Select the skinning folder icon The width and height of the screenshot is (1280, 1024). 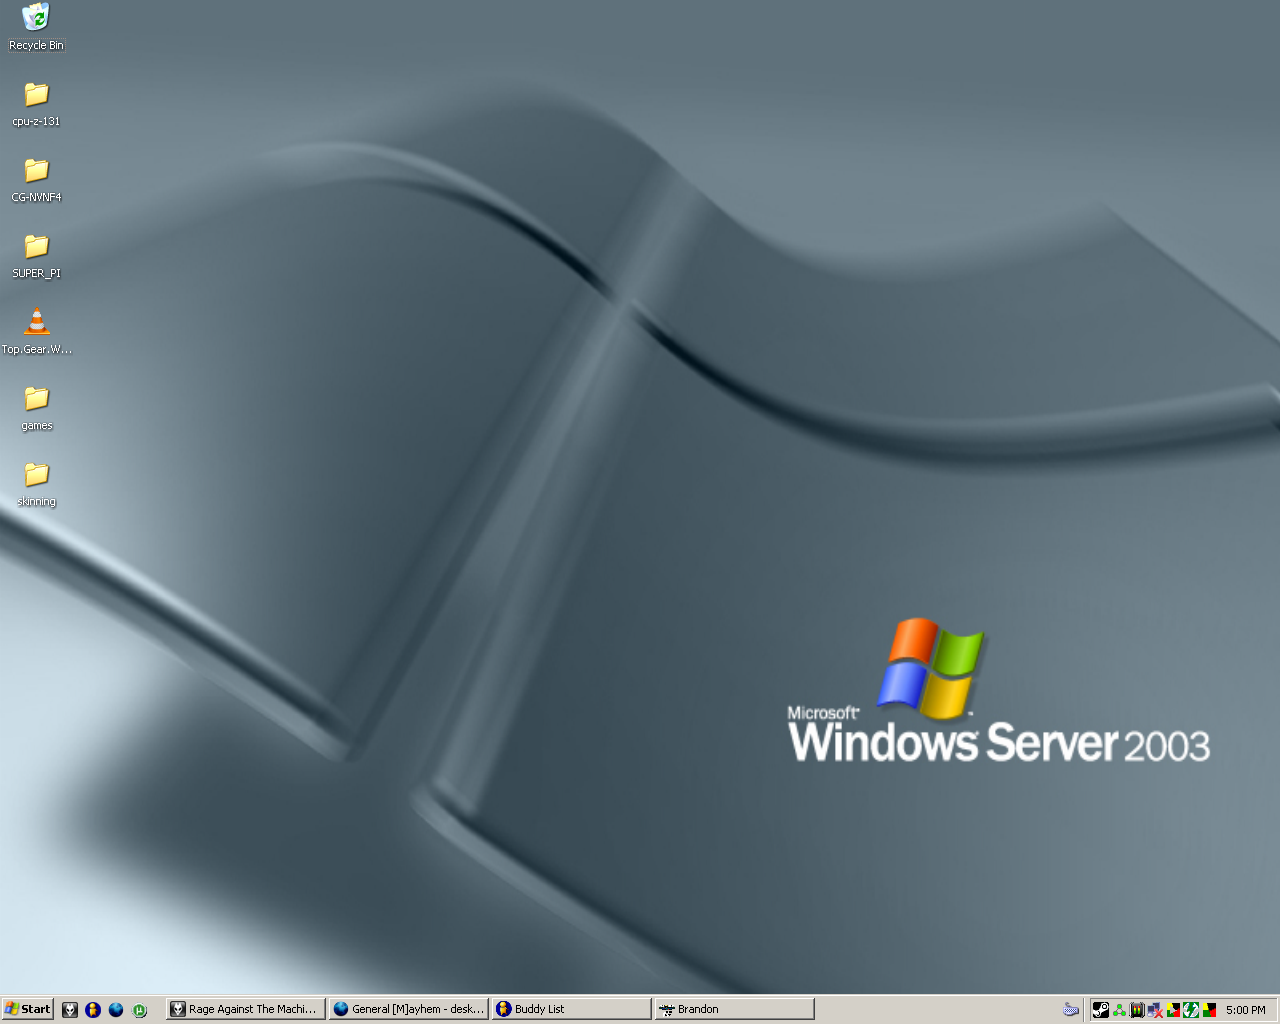pyautogui.click(x=36, y=483)
